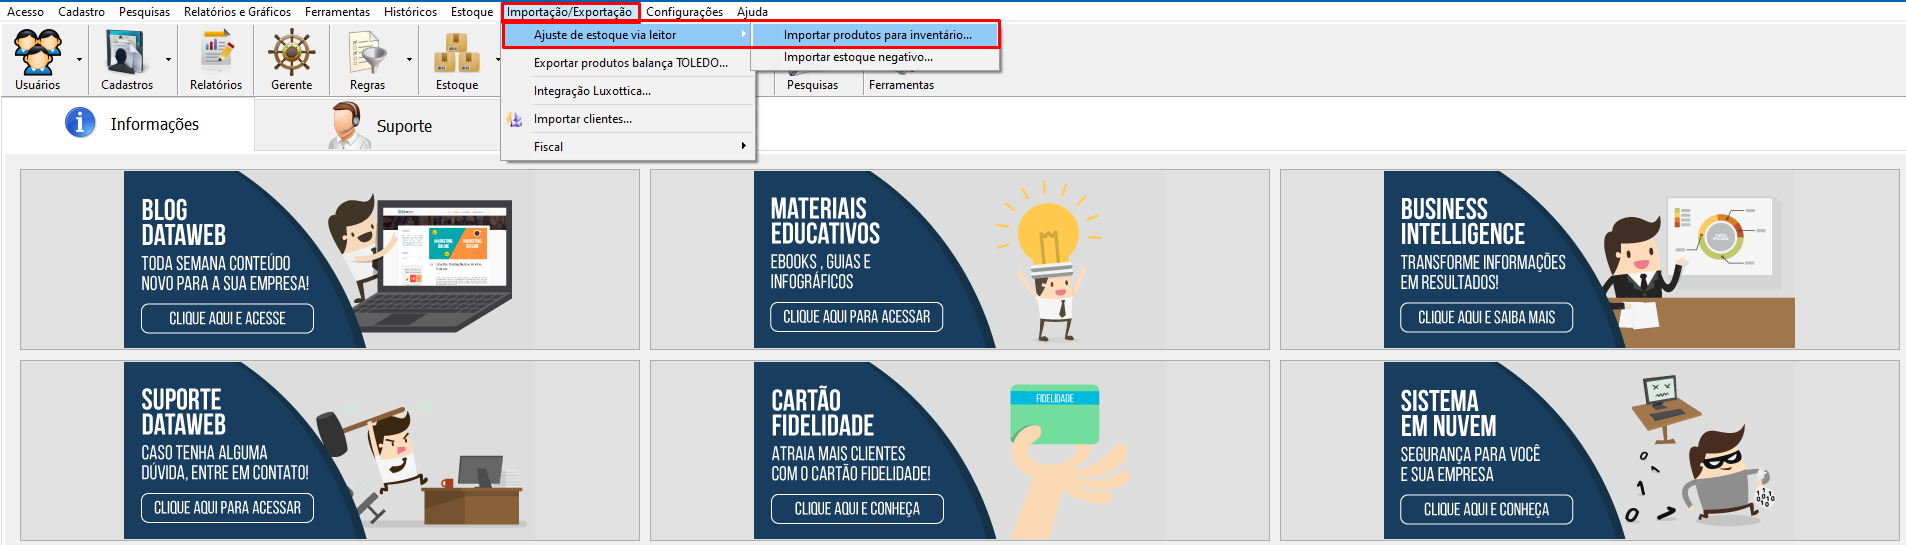Viewport: 1906px width, 545px height.
Task: Choose Exportar produtos balança TOLEDO
Action: (630, 63)
